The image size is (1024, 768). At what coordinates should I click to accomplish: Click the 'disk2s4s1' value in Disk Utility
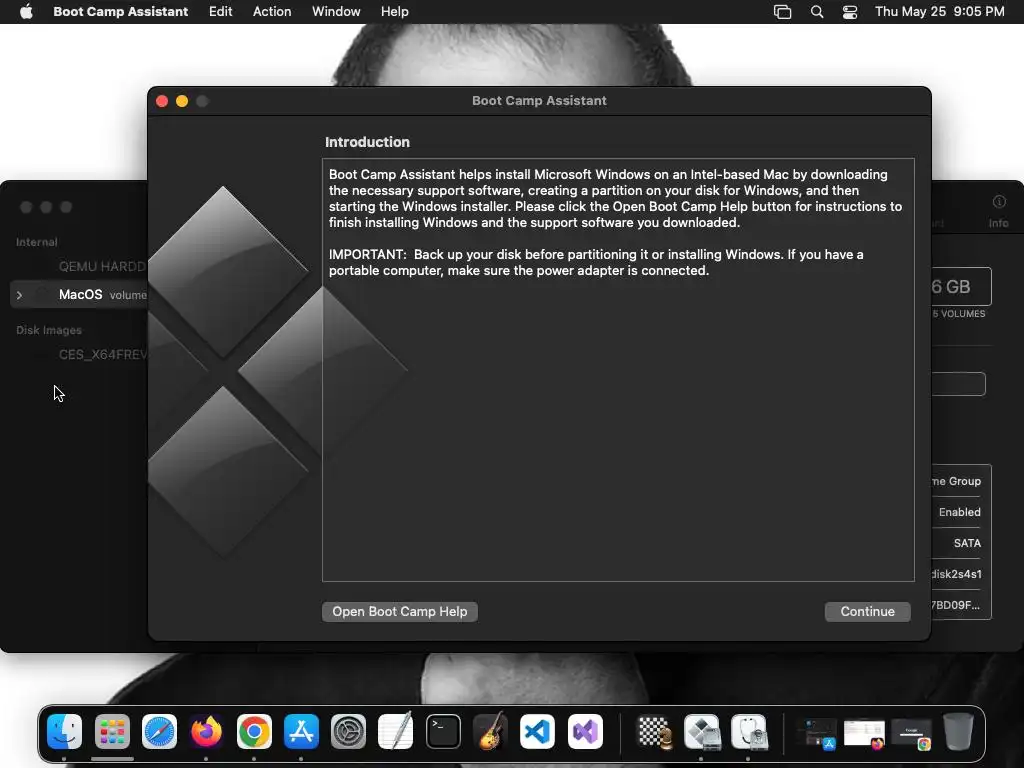point(956,574)
